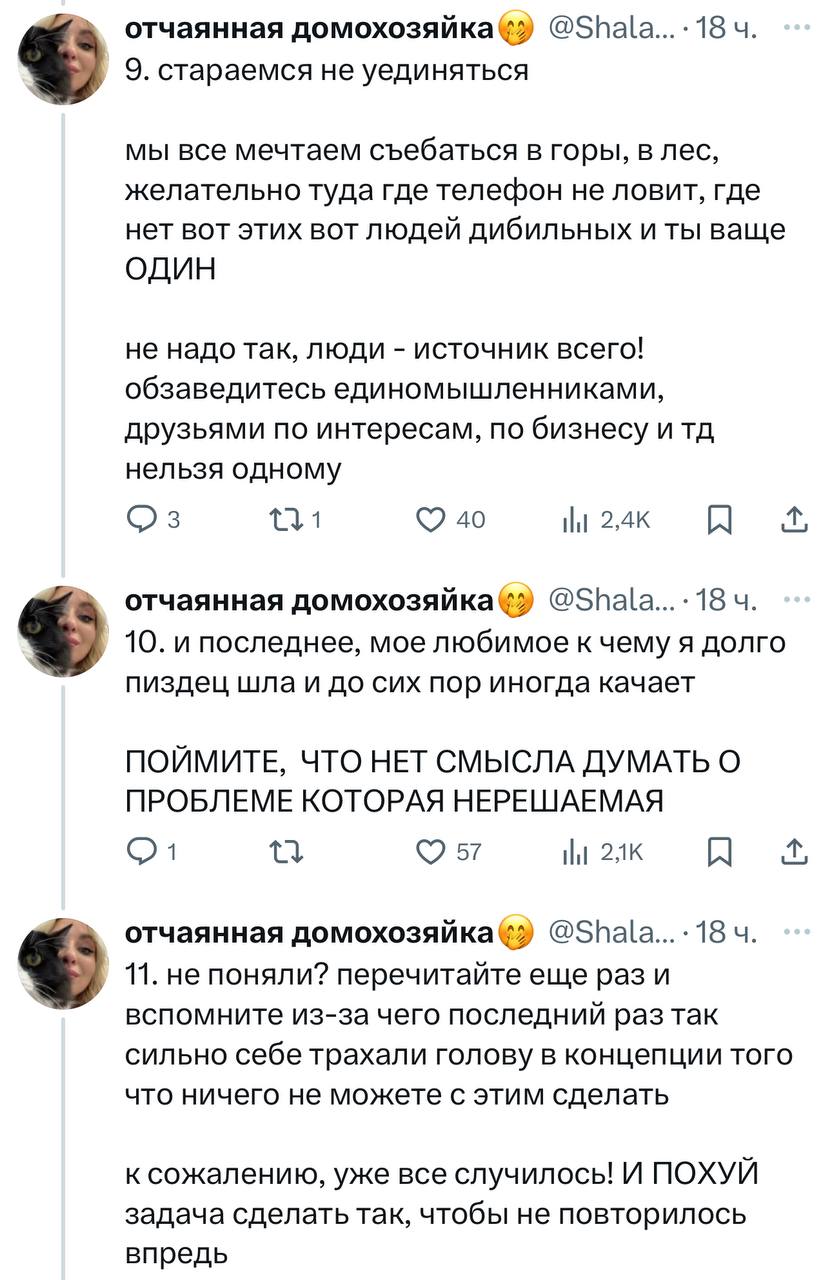Open @Shala handle on tweet 11
Image resolution: width=832 pixels, height=1280 pixels.
610,932
